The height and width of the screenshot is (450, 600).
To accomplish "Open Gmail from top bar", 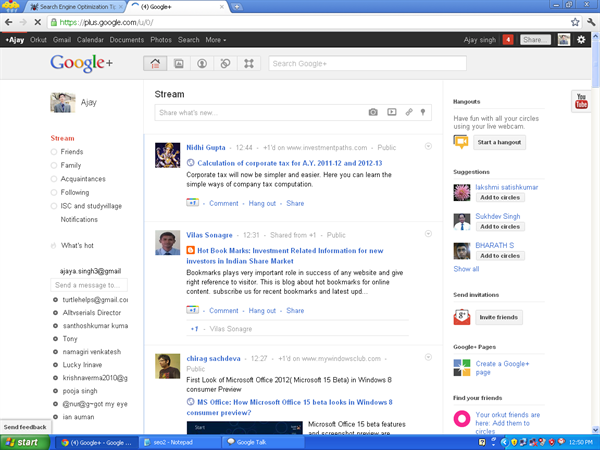I will [x=62, y=40].
